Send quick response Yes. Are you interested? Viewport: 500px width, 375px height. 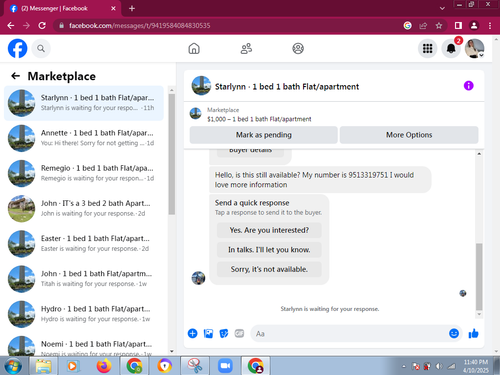(x=269, y=230)
